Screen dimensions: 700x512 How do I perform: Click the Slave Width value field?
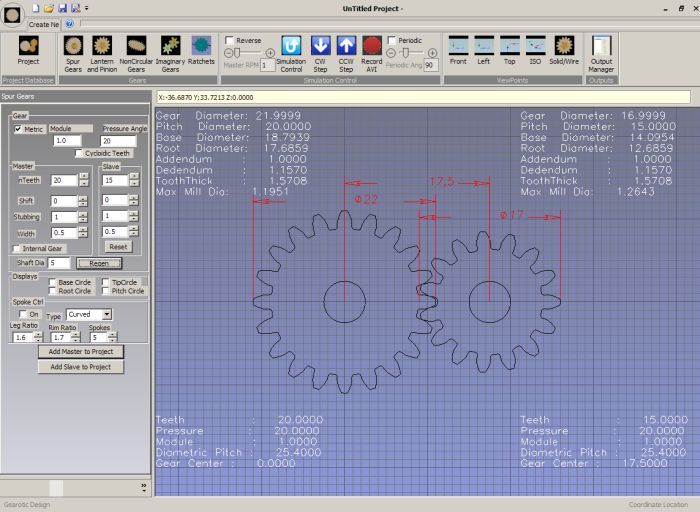point(116,232)
